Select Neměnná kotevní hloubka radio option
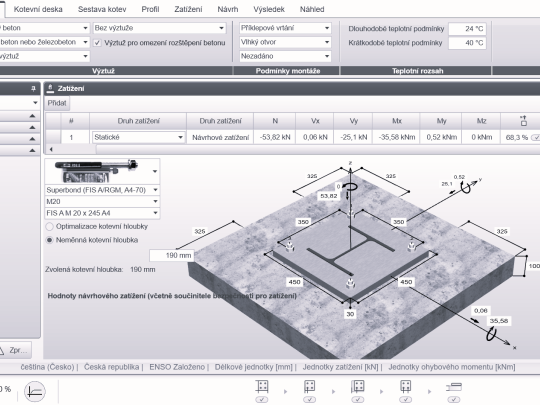540x405 pixels. 50,240
